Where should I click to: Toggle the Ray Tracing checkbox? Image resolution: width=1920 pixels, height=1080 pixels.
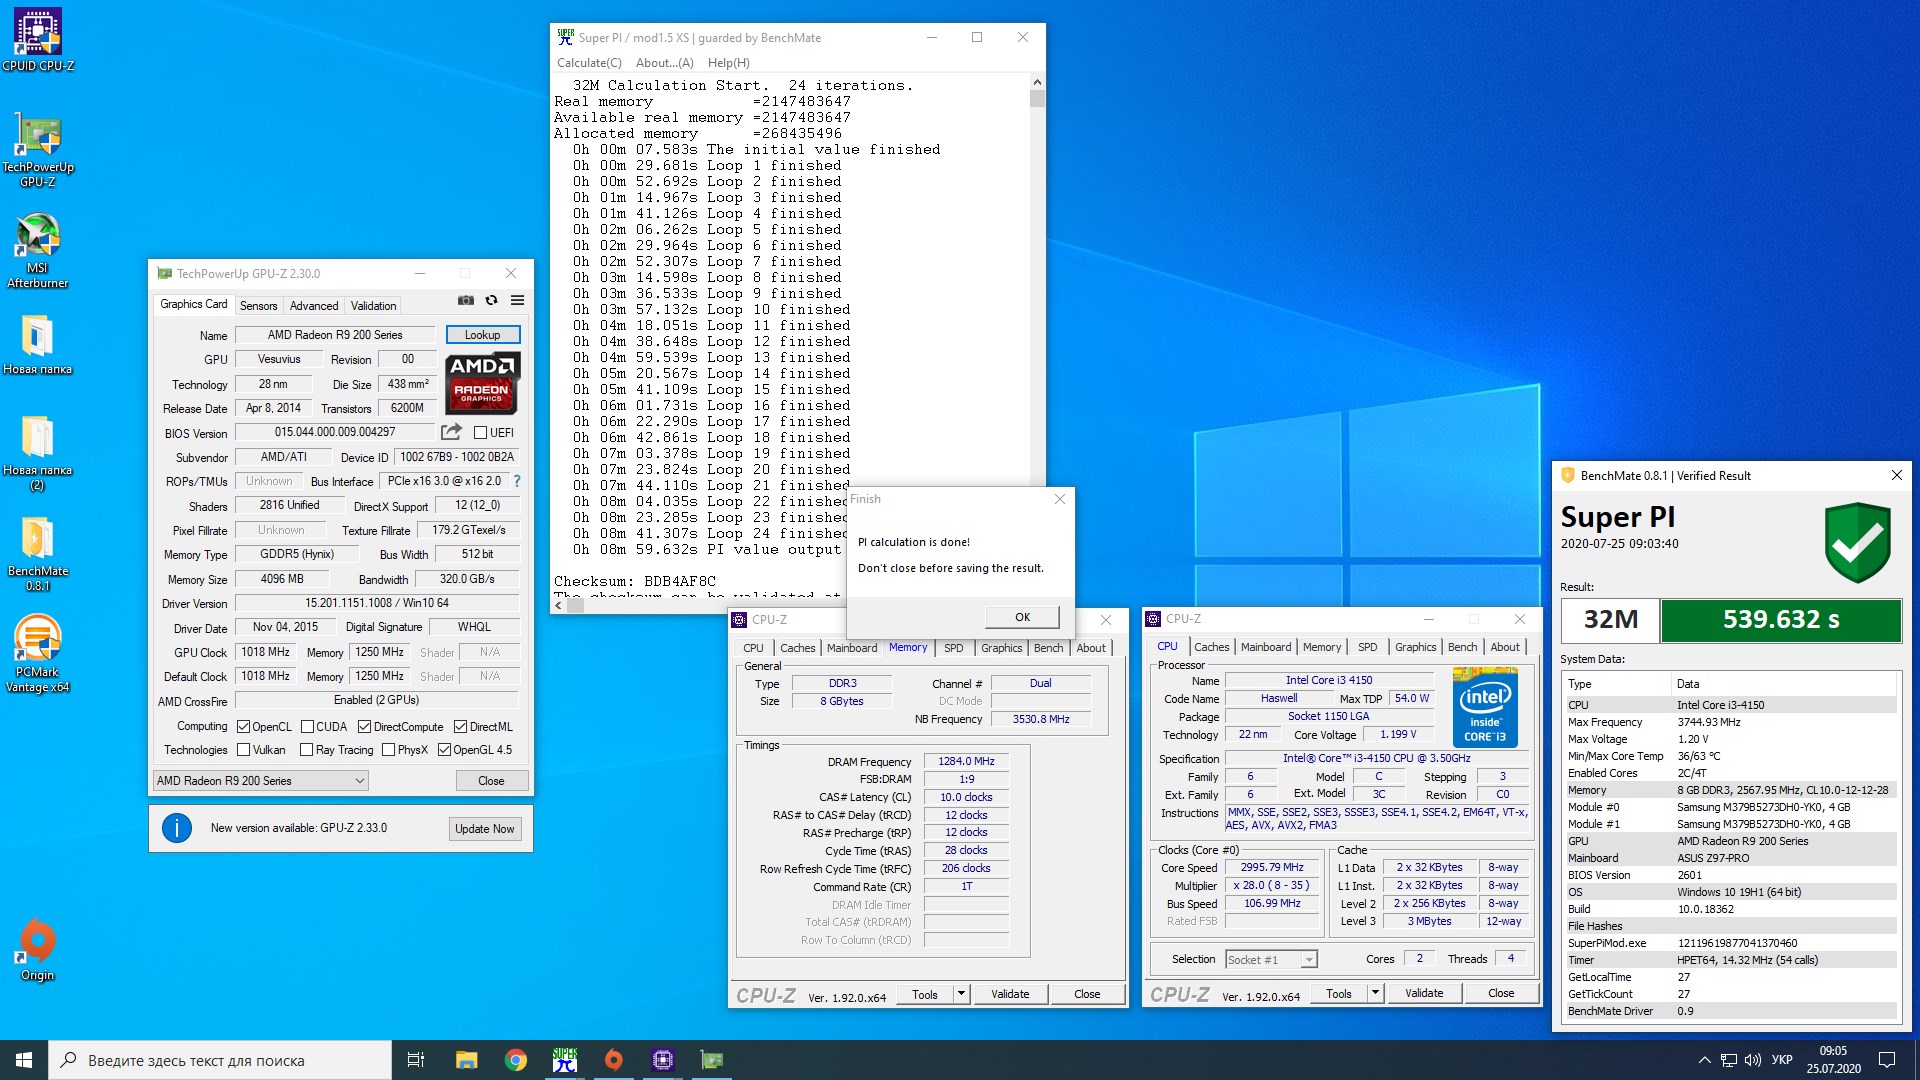pos(307,750)
